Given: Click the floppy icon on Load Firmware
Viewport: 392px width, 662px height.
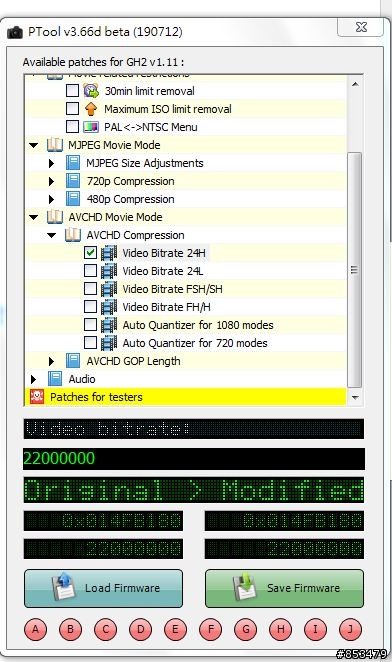Looking at the screenshot, I should pyautogui.click(x=63, y=587).
